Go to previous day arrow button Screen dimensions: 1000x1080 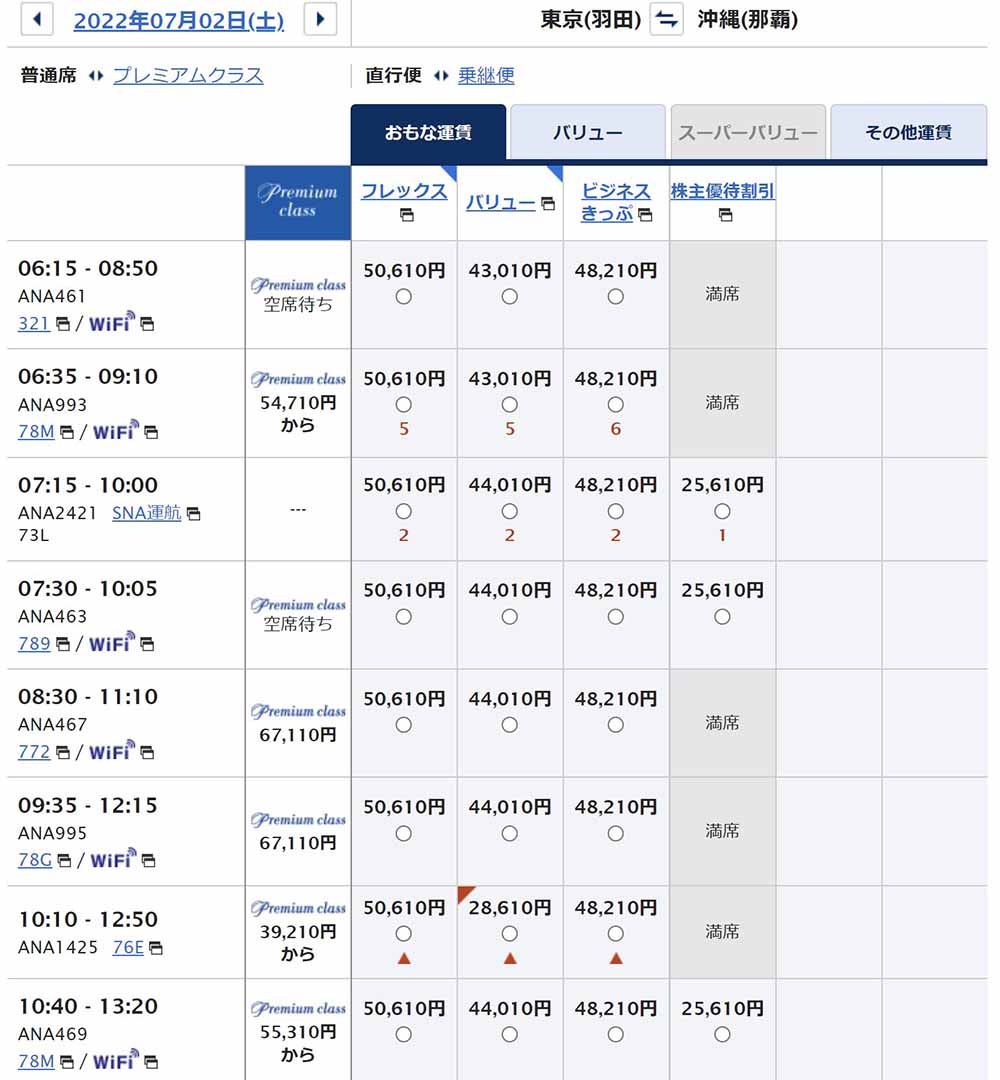point(37,19)
